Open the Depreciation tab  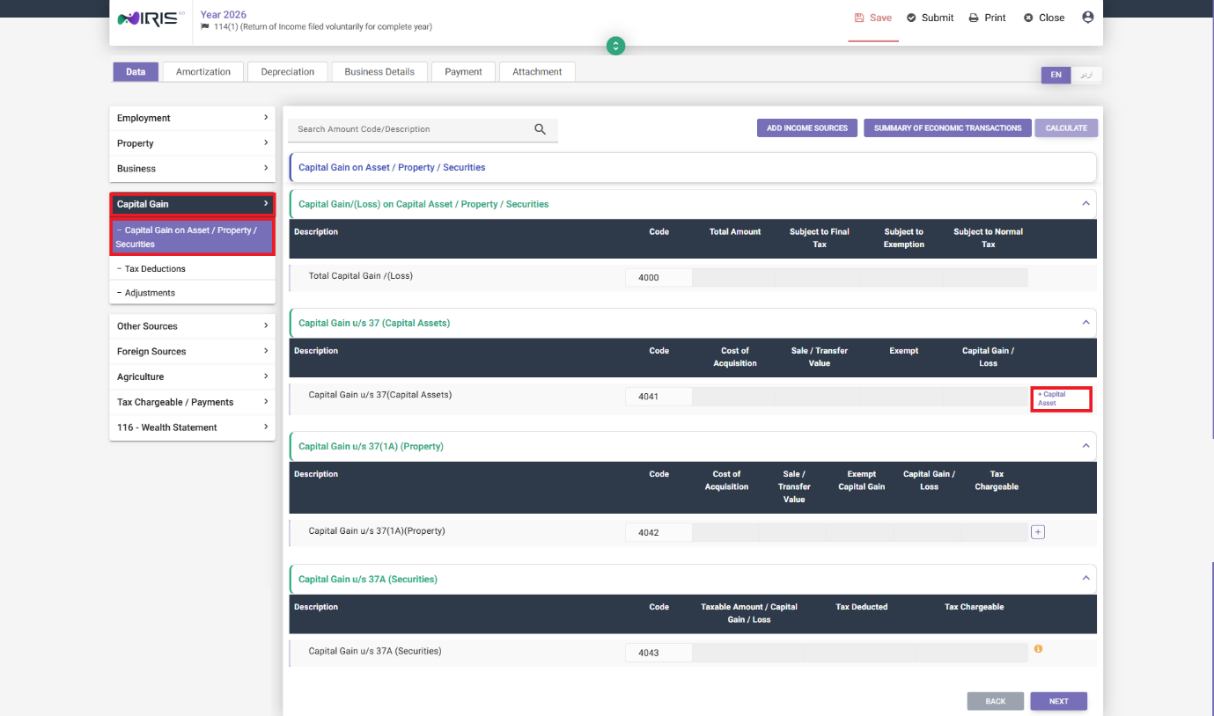(x=288, y=72)
